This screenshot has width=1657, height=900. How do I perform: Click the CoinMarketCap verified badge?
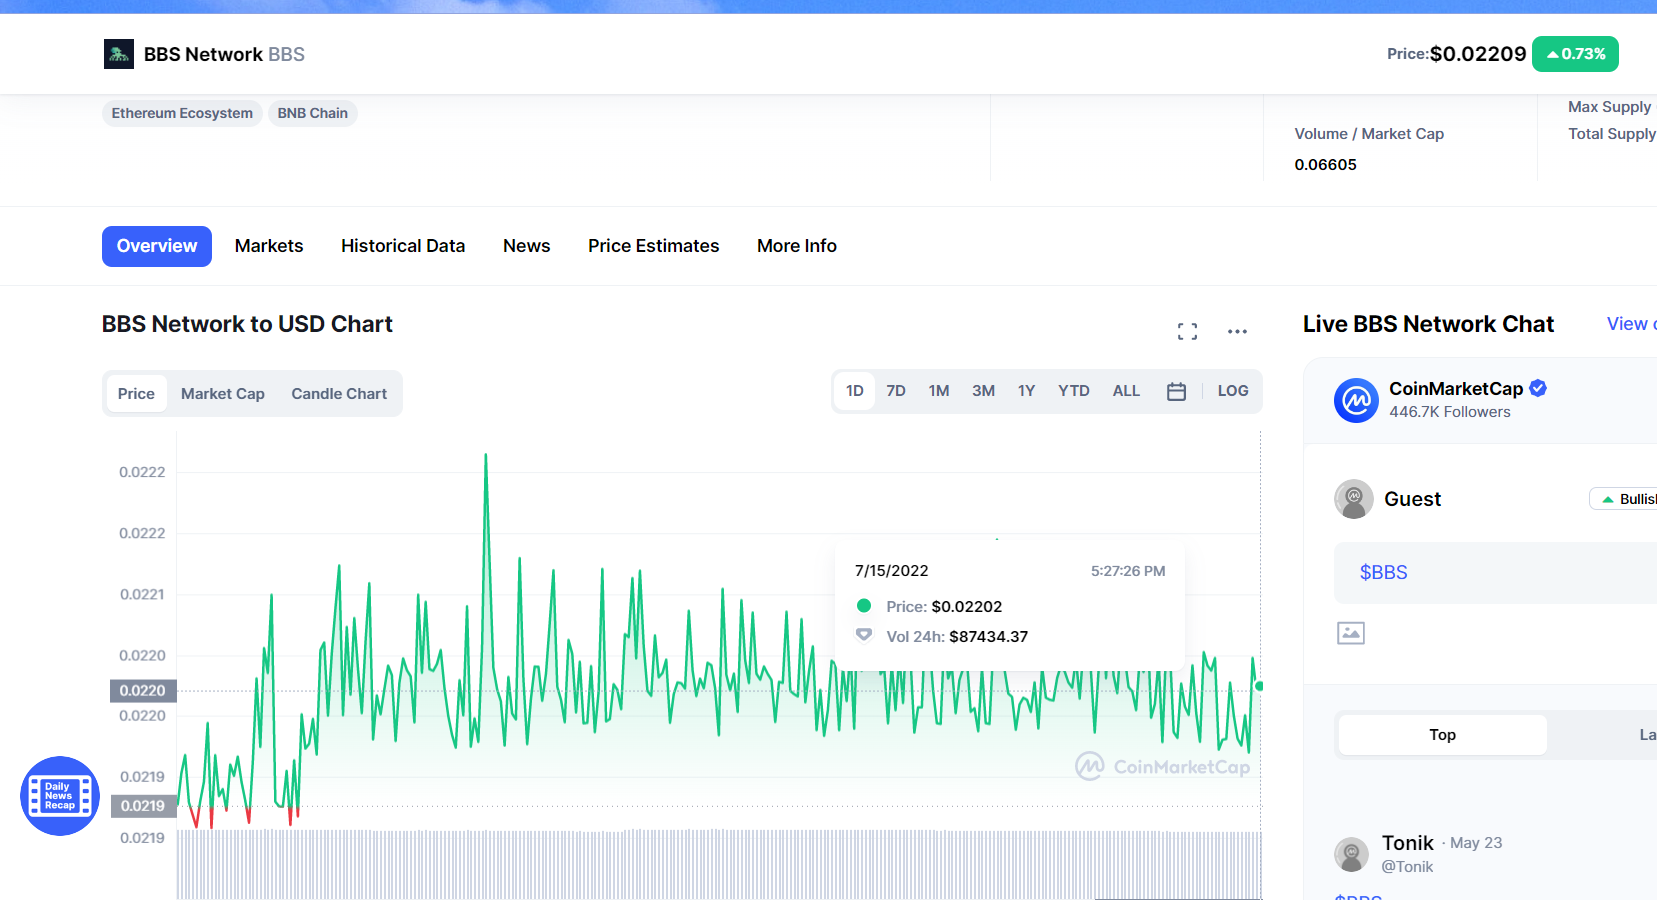click(1538, 388)
